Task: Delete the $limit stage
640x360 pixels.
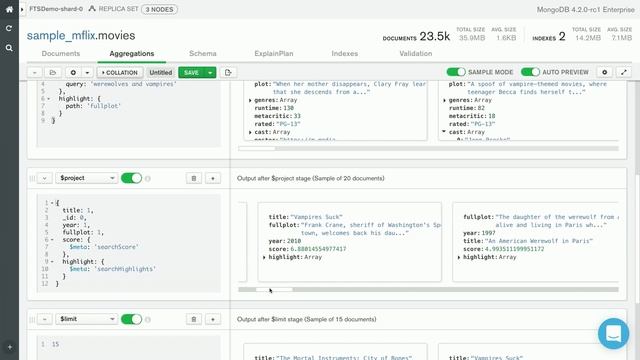Action: (194, 319)
